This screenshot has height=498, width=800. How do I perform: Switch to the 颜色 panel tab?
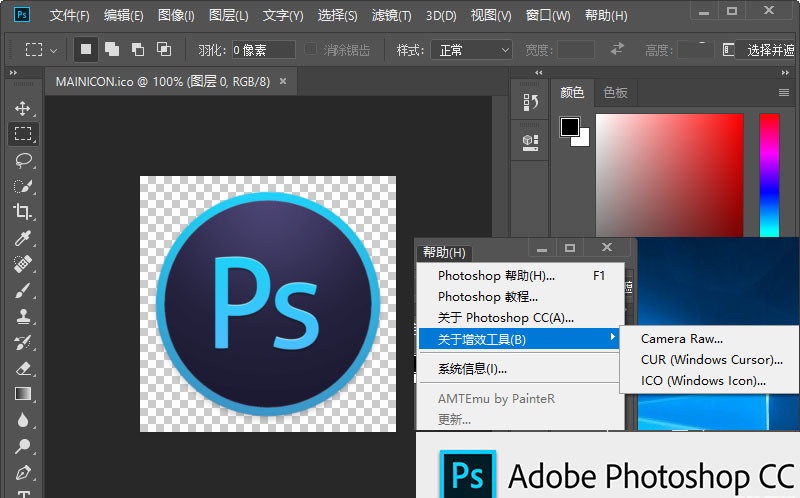click(571, 92)
